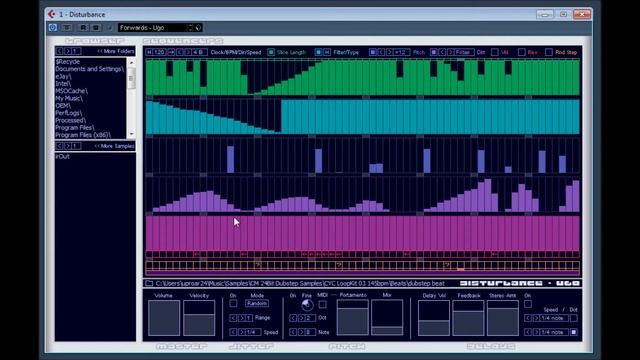Select the $Recycle folder
The width and height of the screenshot is (640, 360).
pos(68,62)
